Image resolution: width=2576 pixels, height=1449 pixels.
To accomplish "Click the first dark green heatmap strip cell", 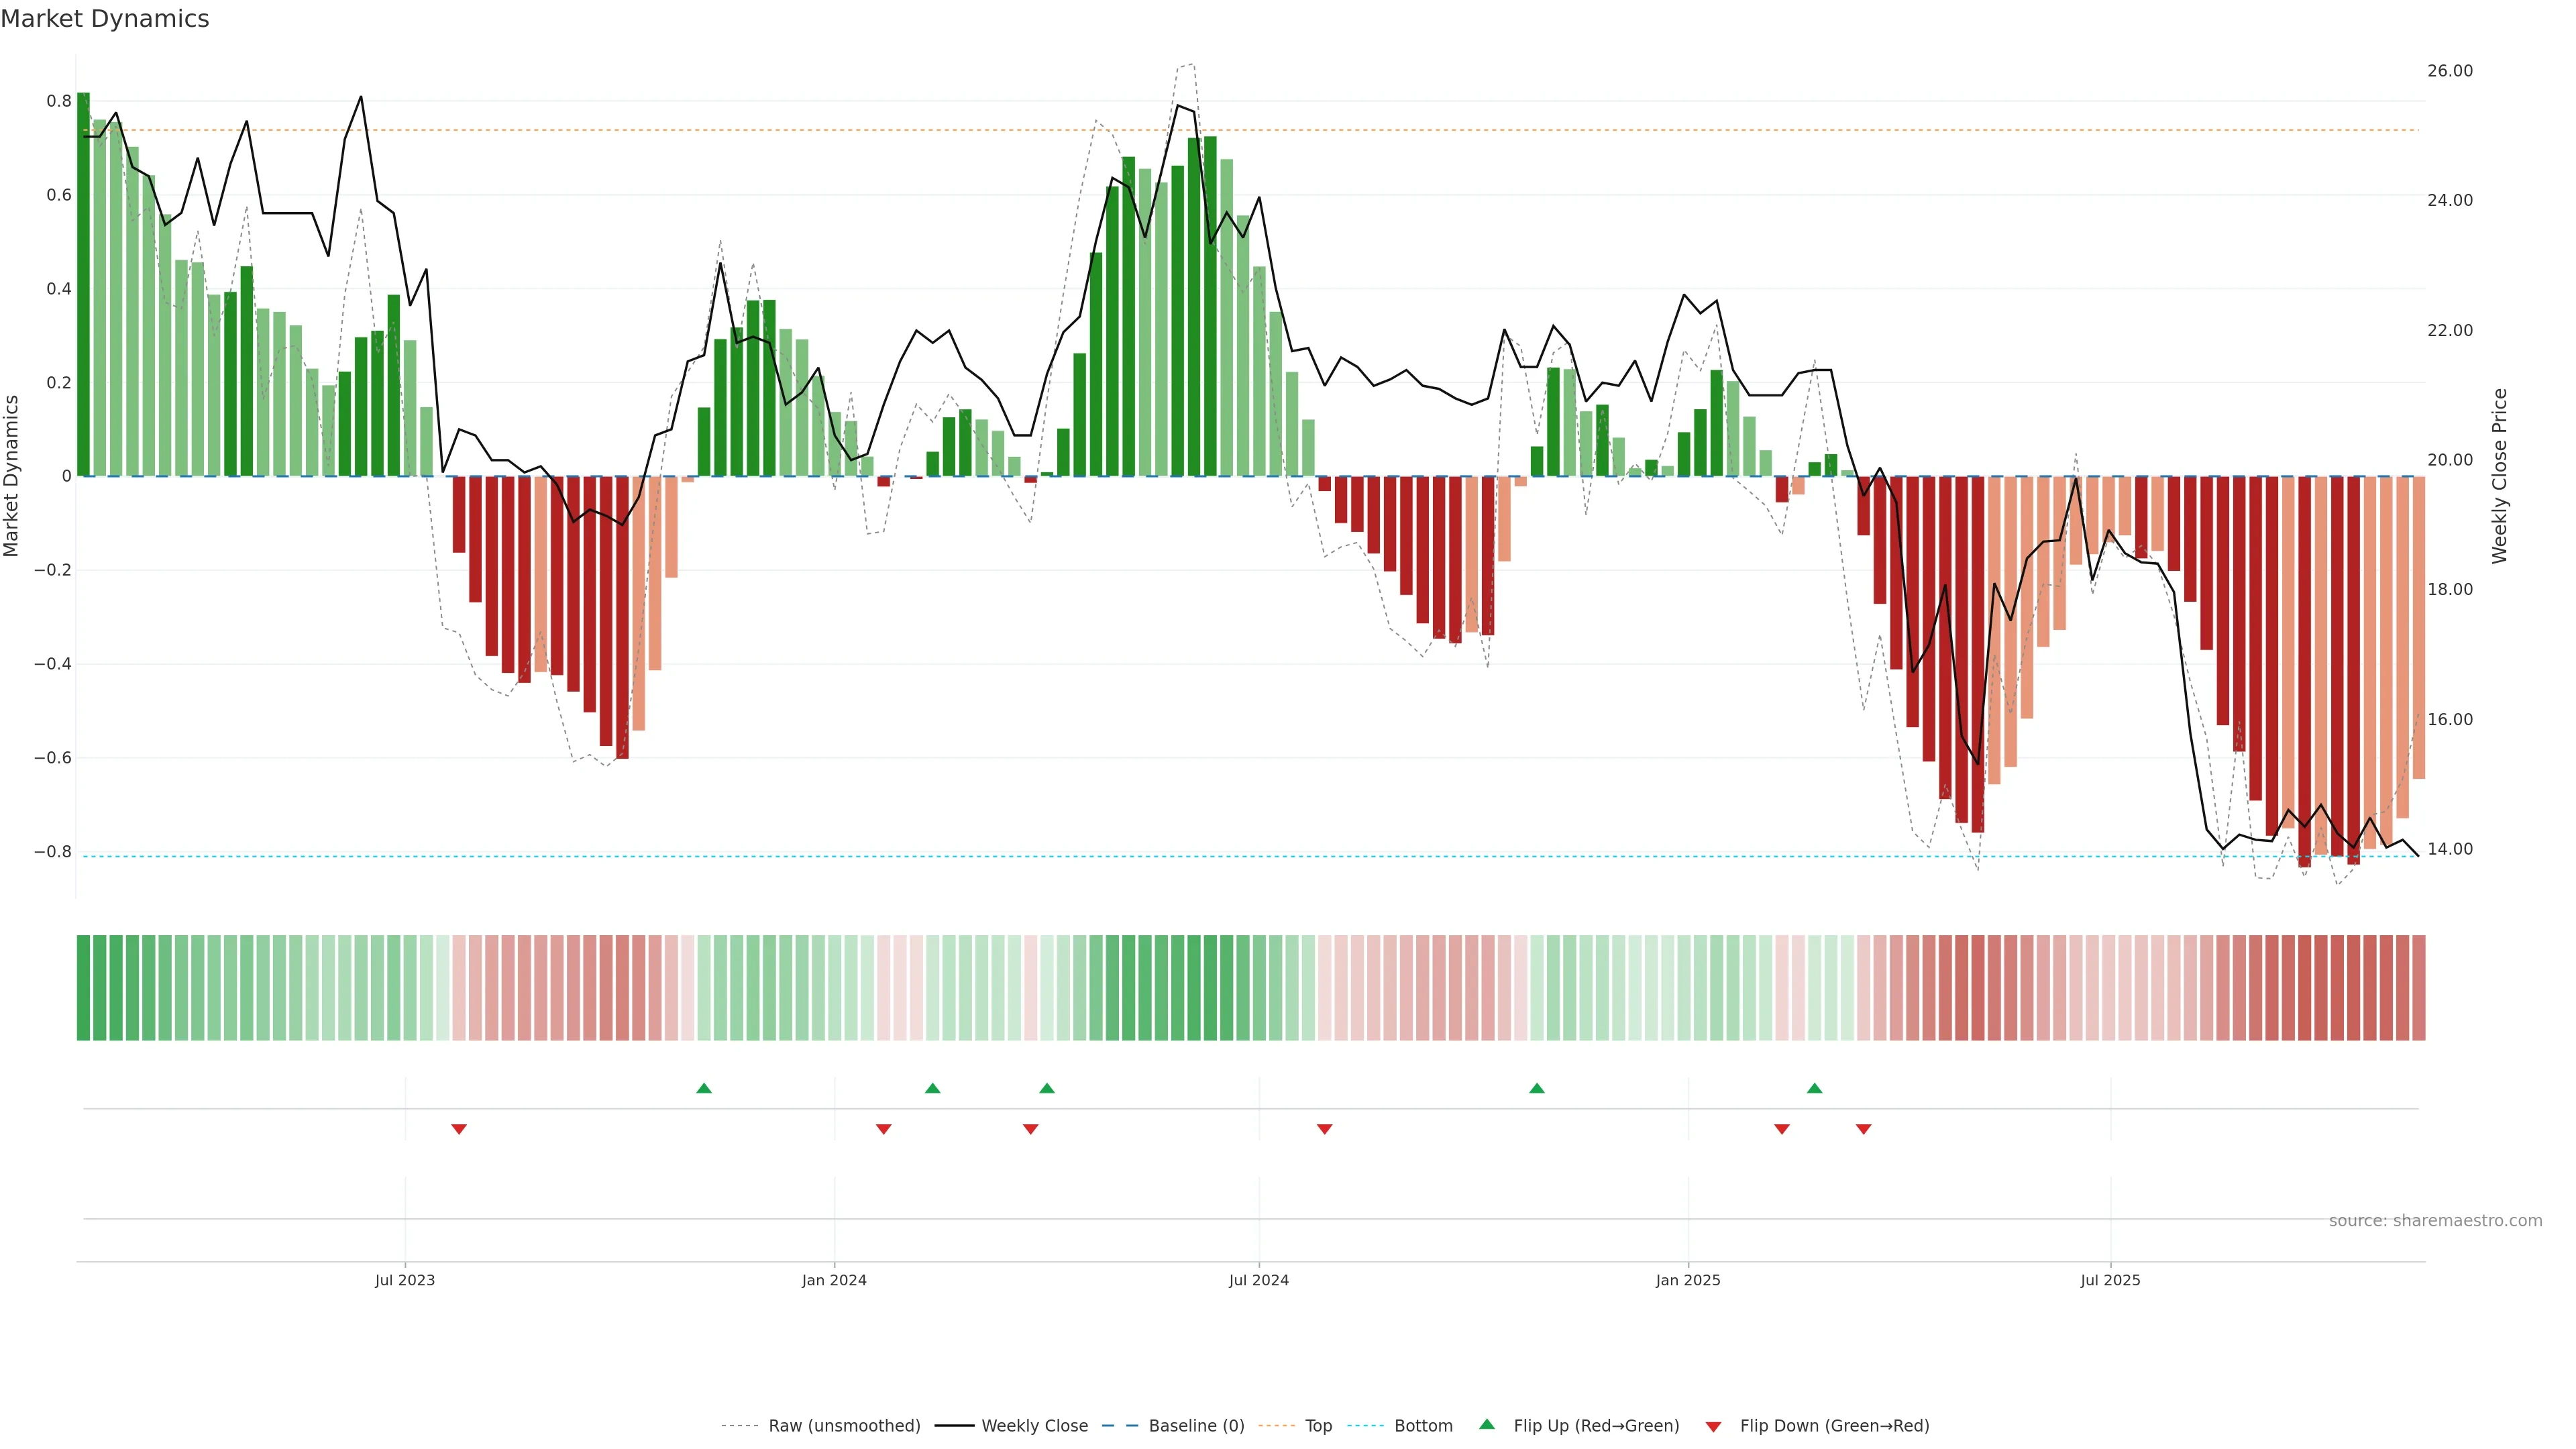I will click(x=83, y=988).
